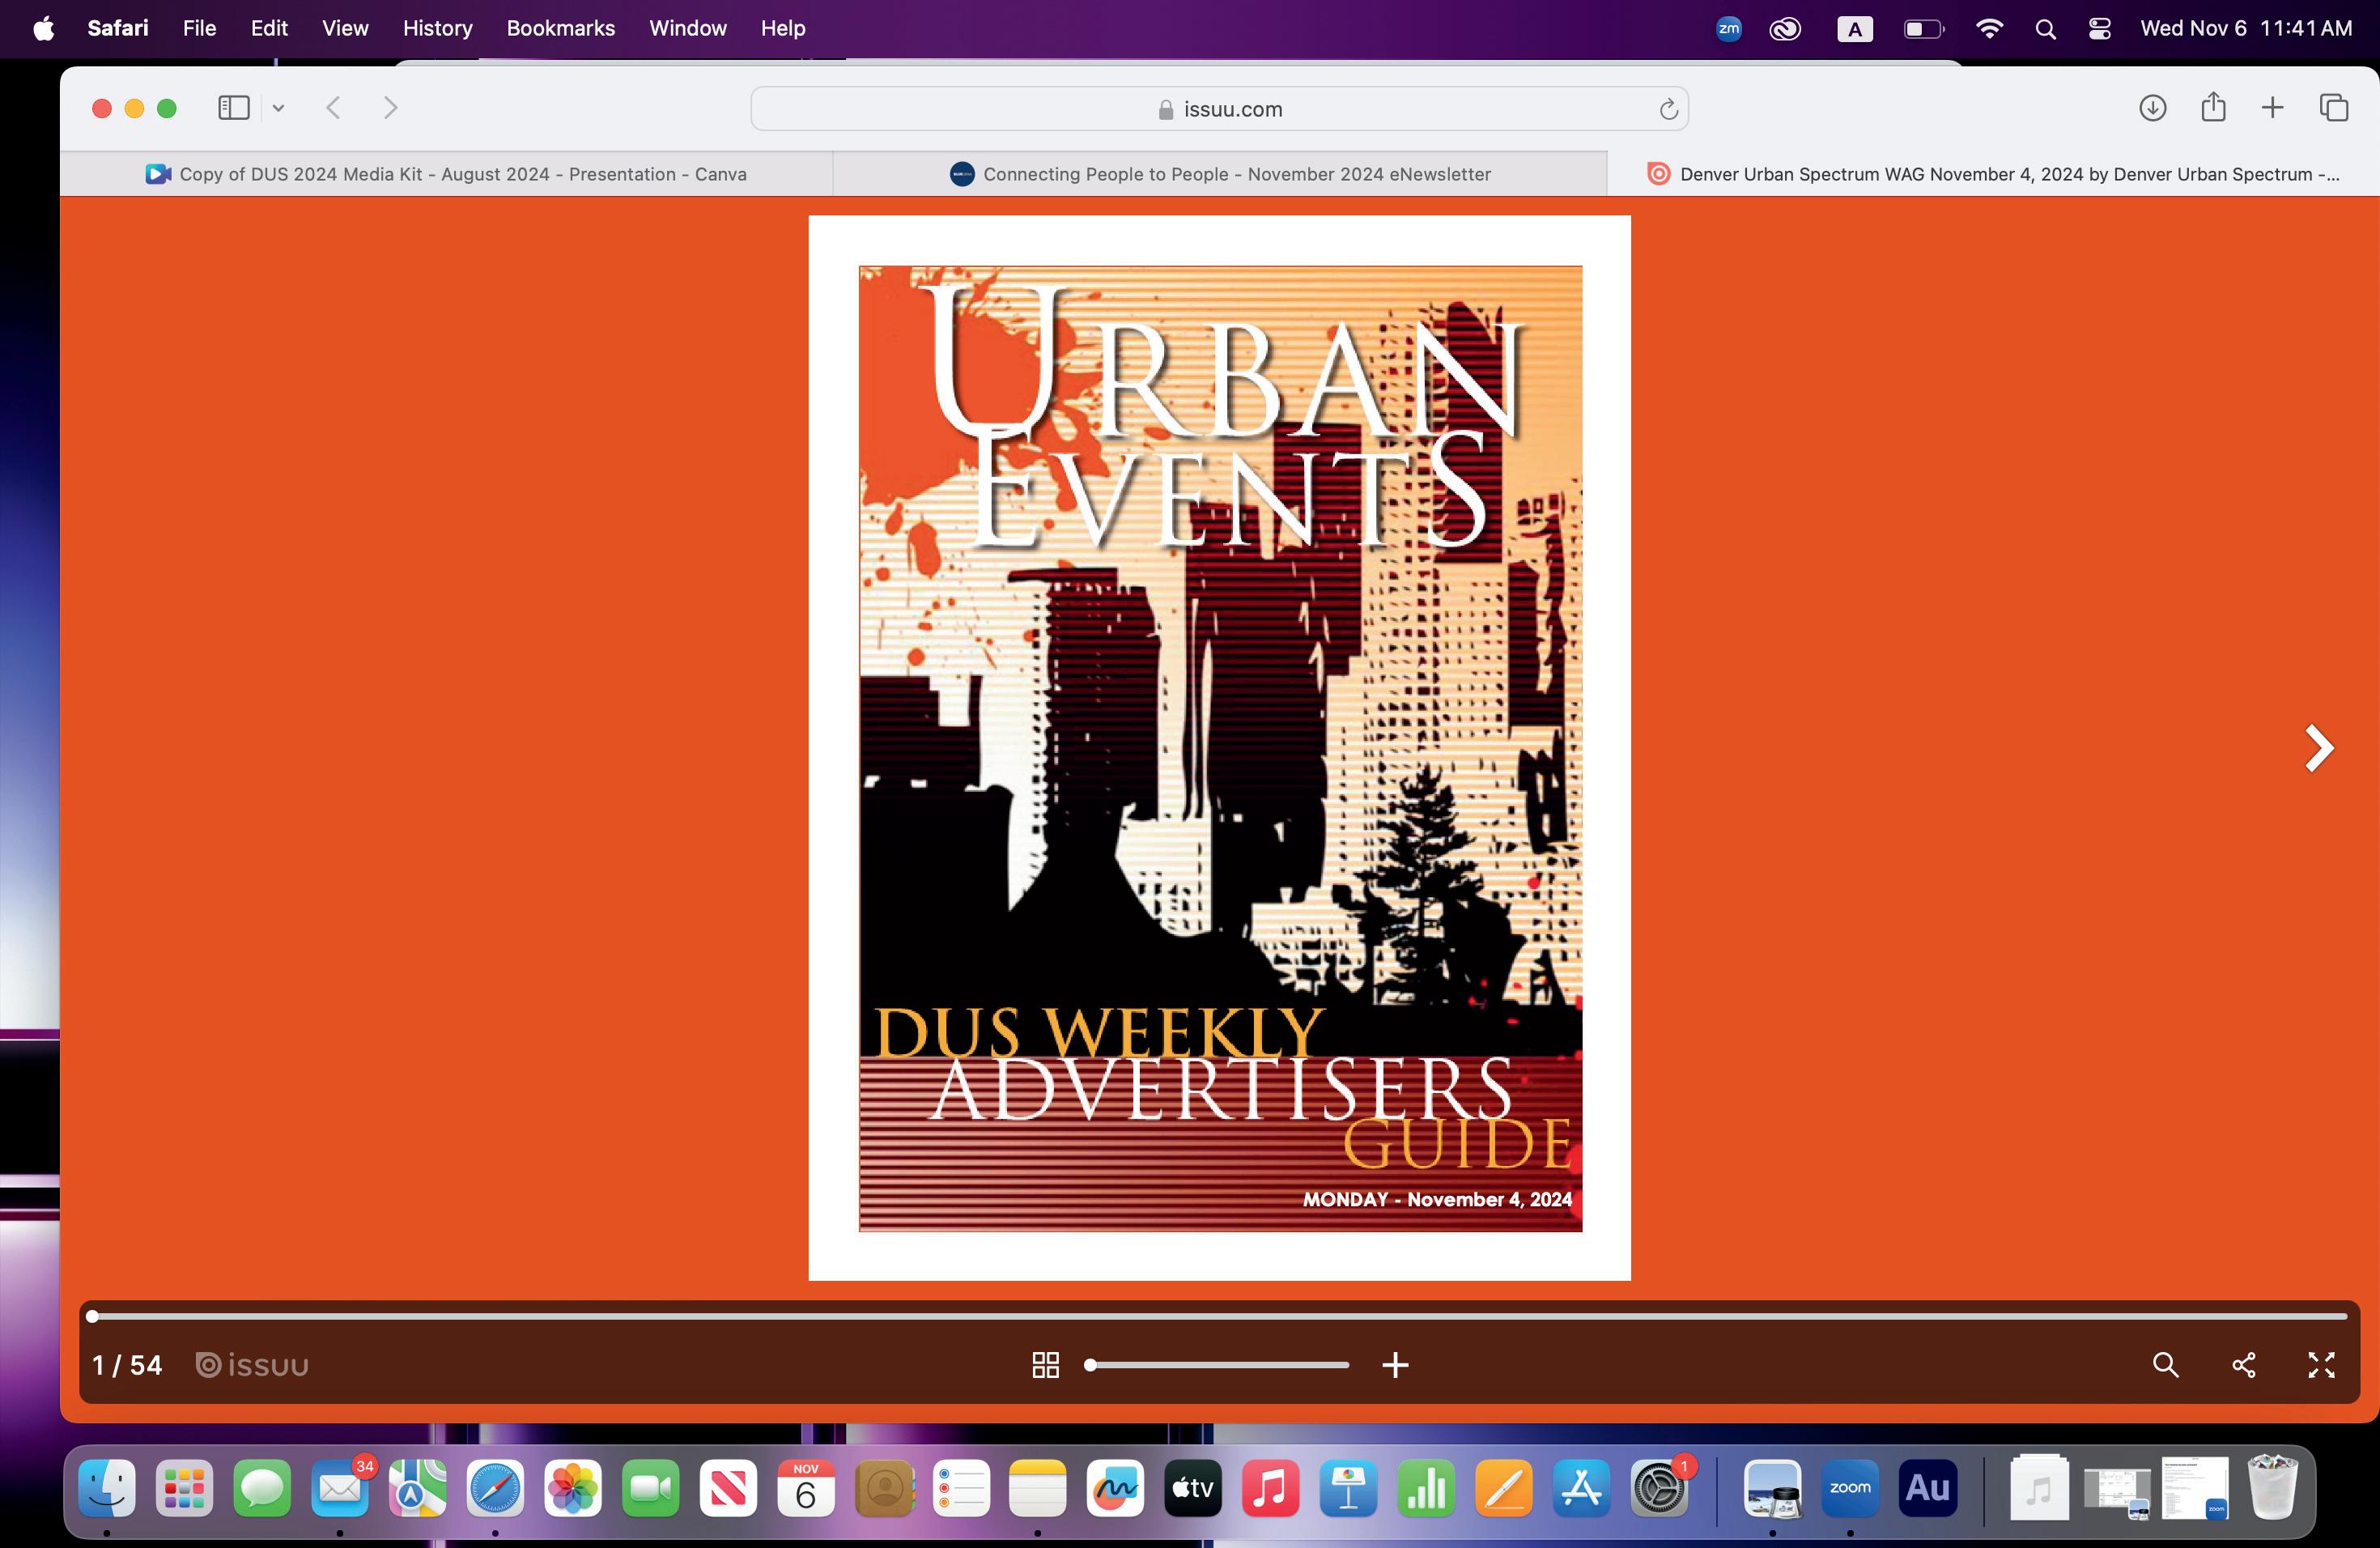This screenshot has height=1548, width=2380.
Task: Open the Bookmarks menu
Action: (x=560, y=29)
